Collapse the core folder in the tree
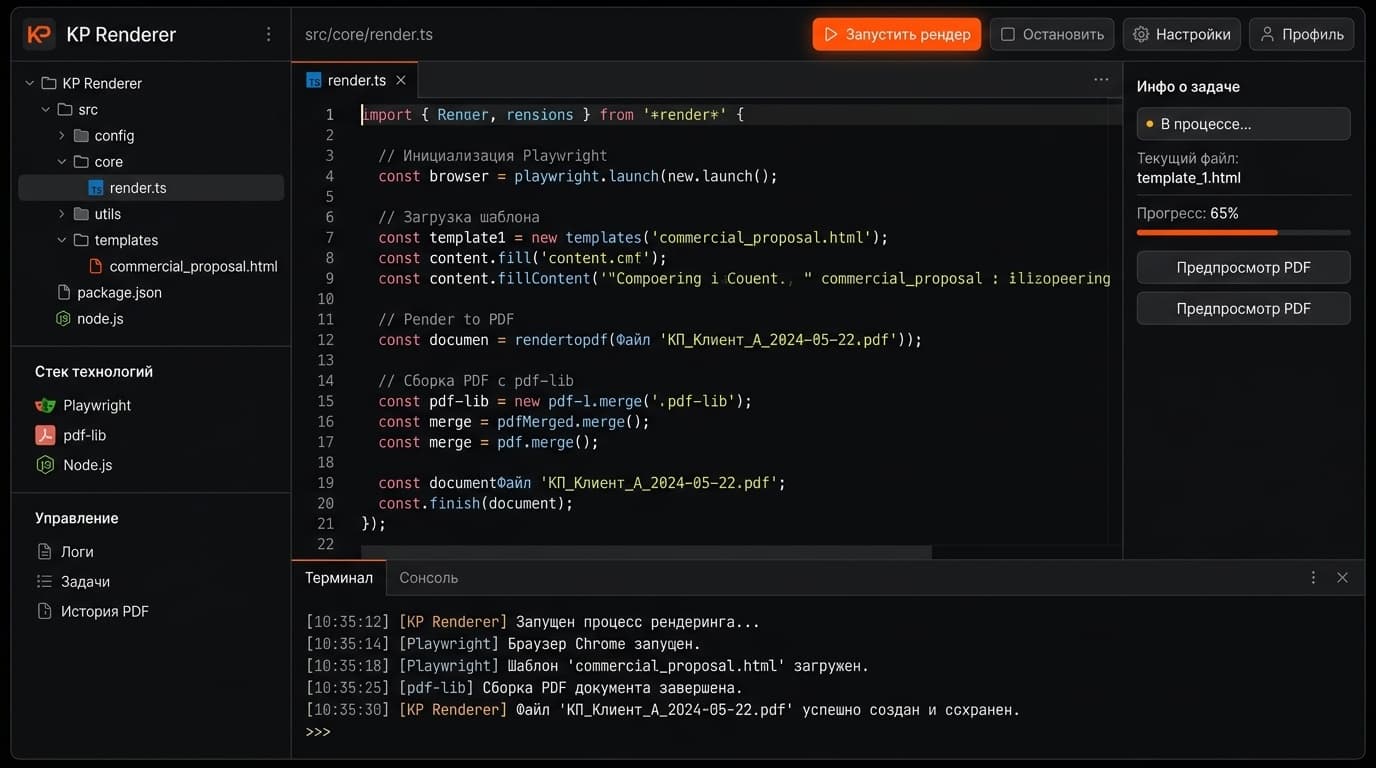The width and height of the screenshot is (1376, 768). pyautogui.click(x=63, y=161)
